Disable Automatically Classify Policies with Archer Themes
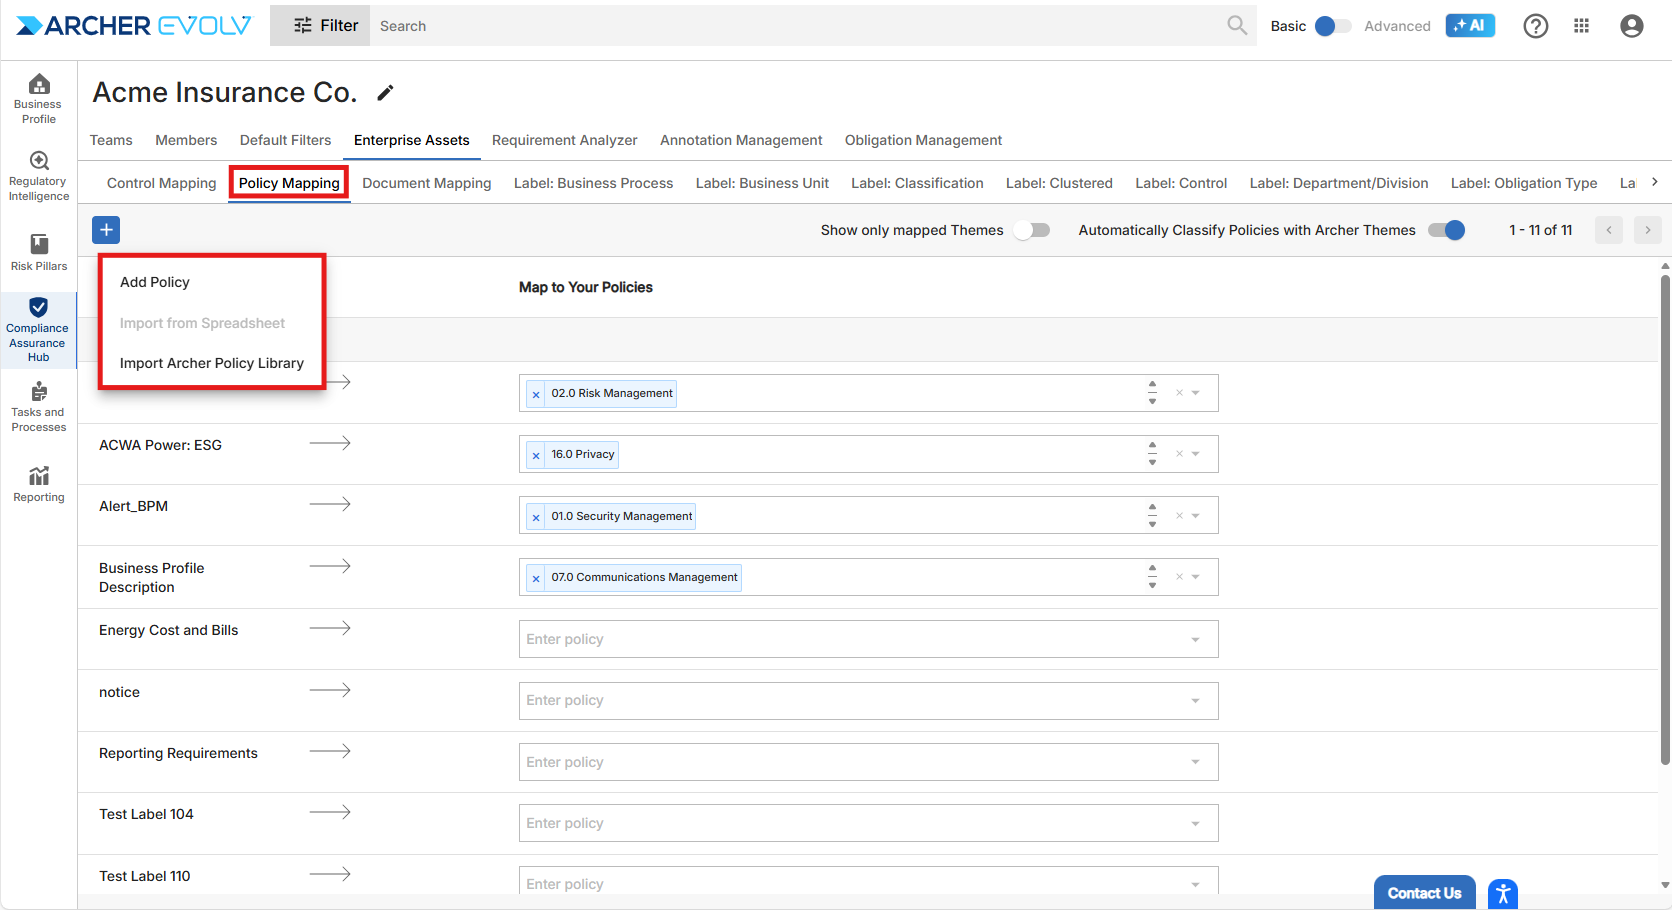The image size is (1672, 910). (x=1446, y=230)
